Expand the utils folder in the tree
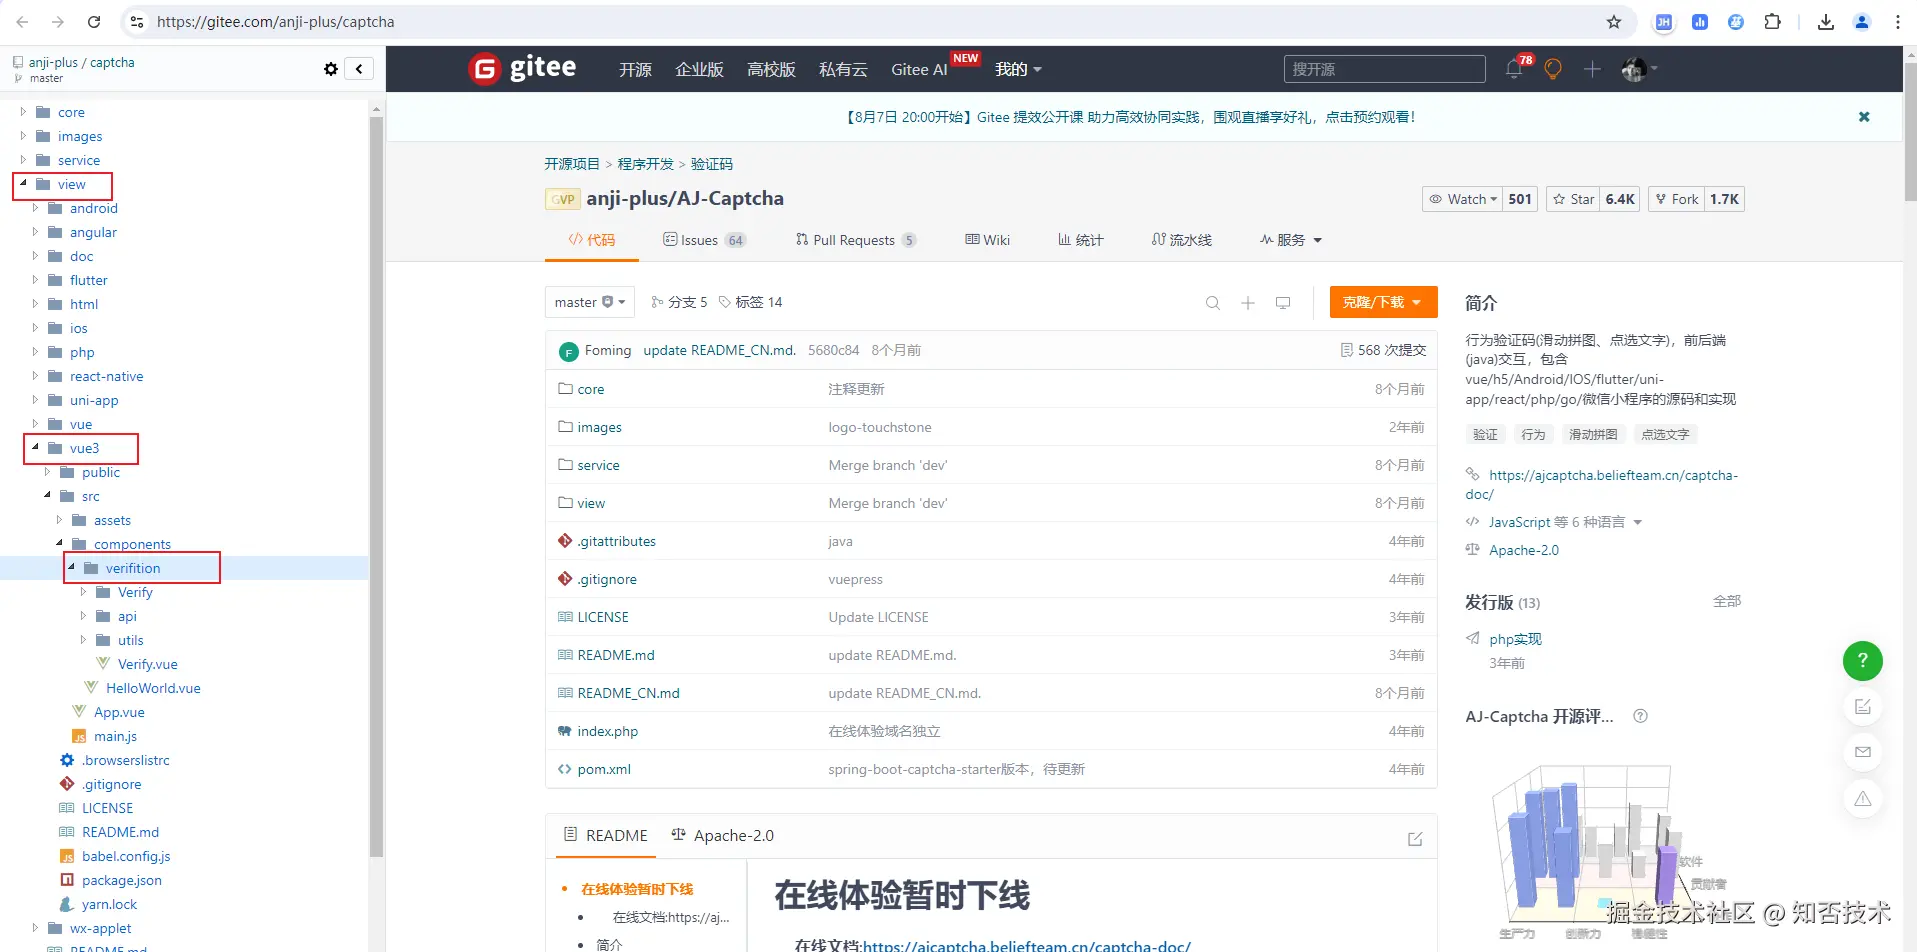 83,640
